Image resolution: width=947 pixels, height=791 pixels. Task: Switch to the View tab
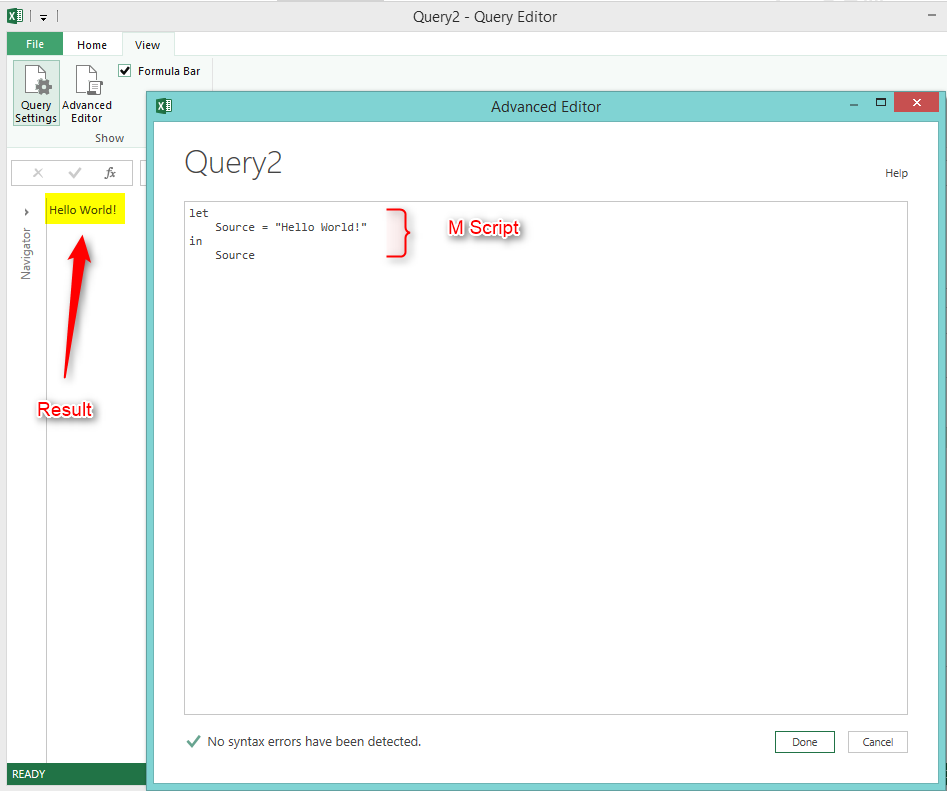click(x=147, y=44)
